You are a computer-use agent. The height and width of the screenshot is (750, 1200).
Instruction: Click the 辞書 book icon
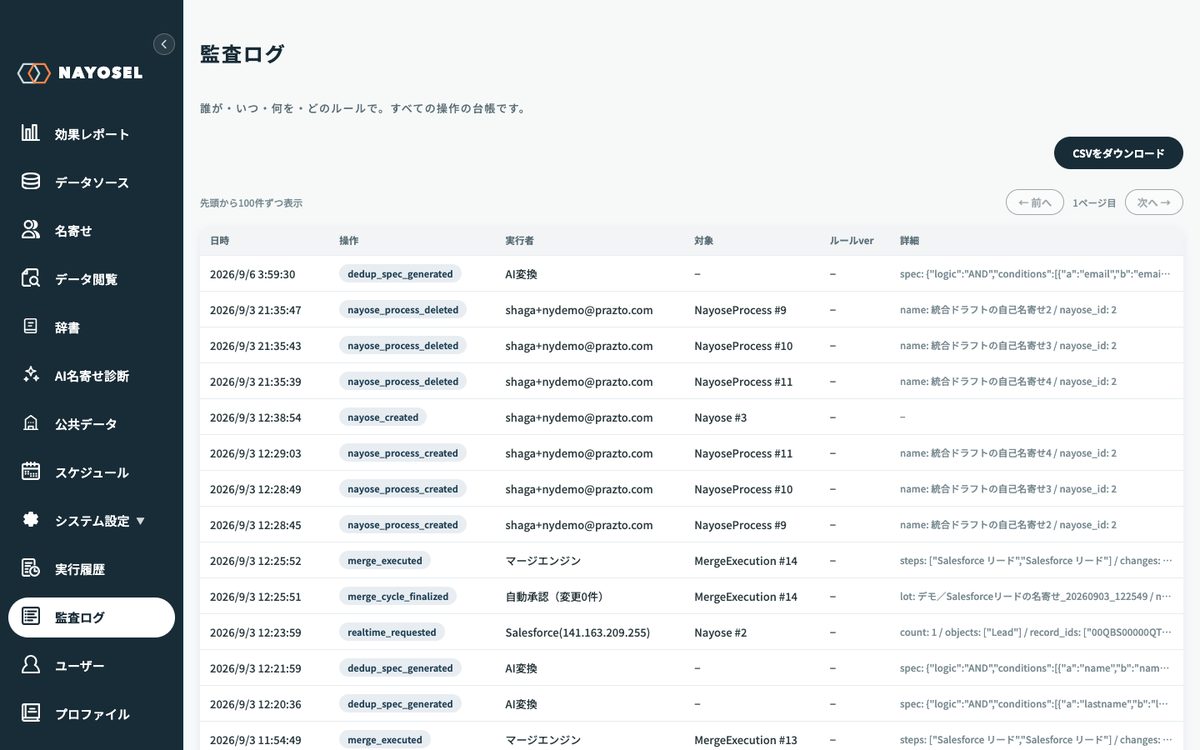(x=31, y=326)
